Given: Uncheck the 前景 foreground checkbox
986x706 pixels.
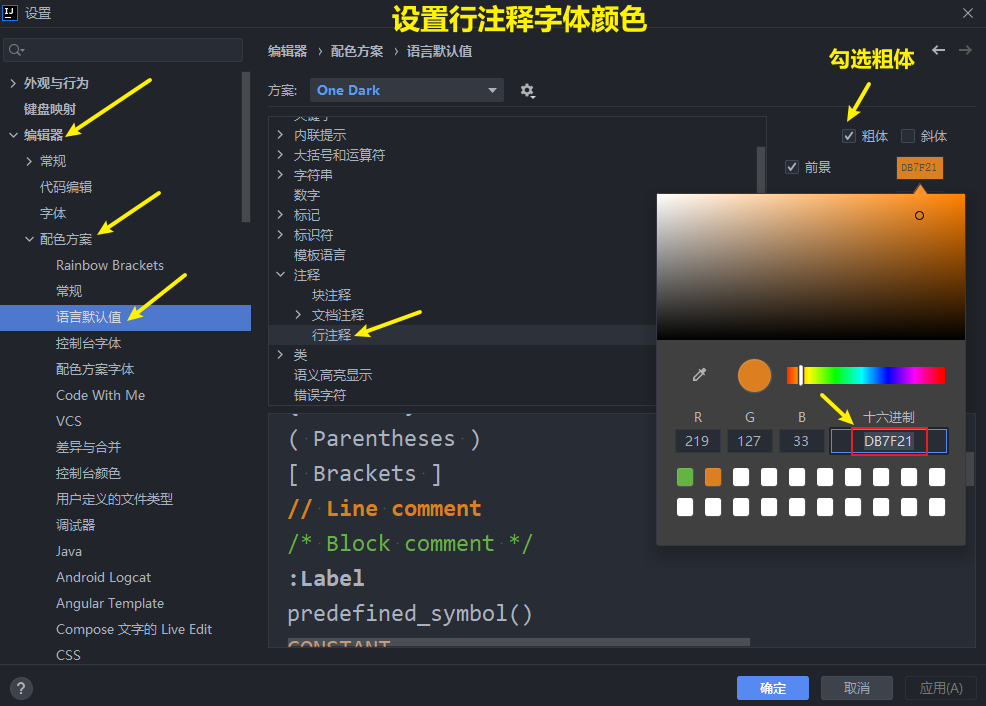Looking at the screenshot, I should coord(792,167).
